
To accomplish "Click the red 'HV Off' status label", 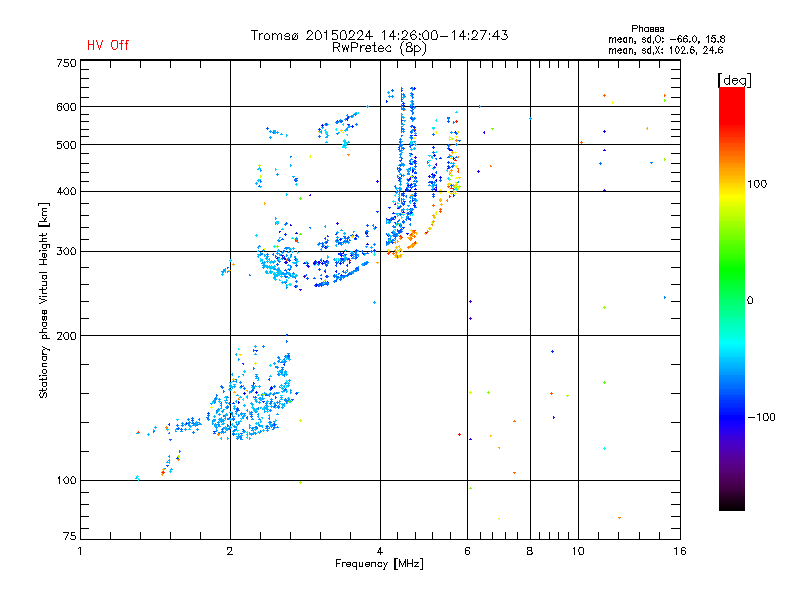I will (x=108, y=45).
